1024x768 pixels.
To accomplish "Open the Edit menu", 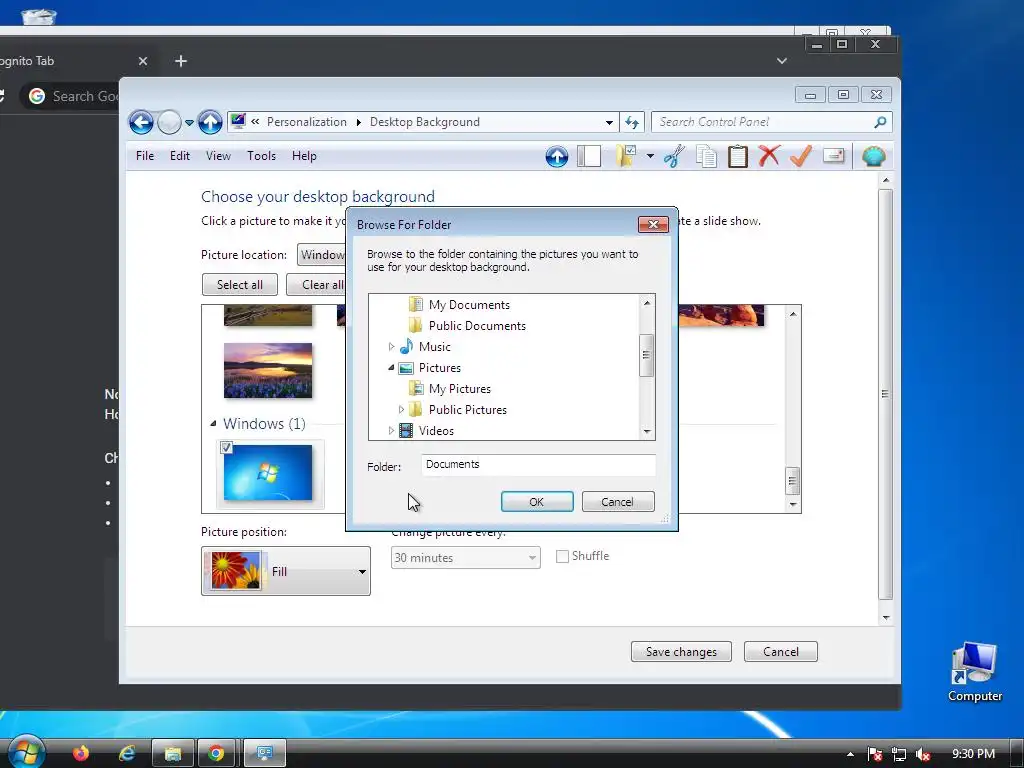I will [x=180, y=156].
